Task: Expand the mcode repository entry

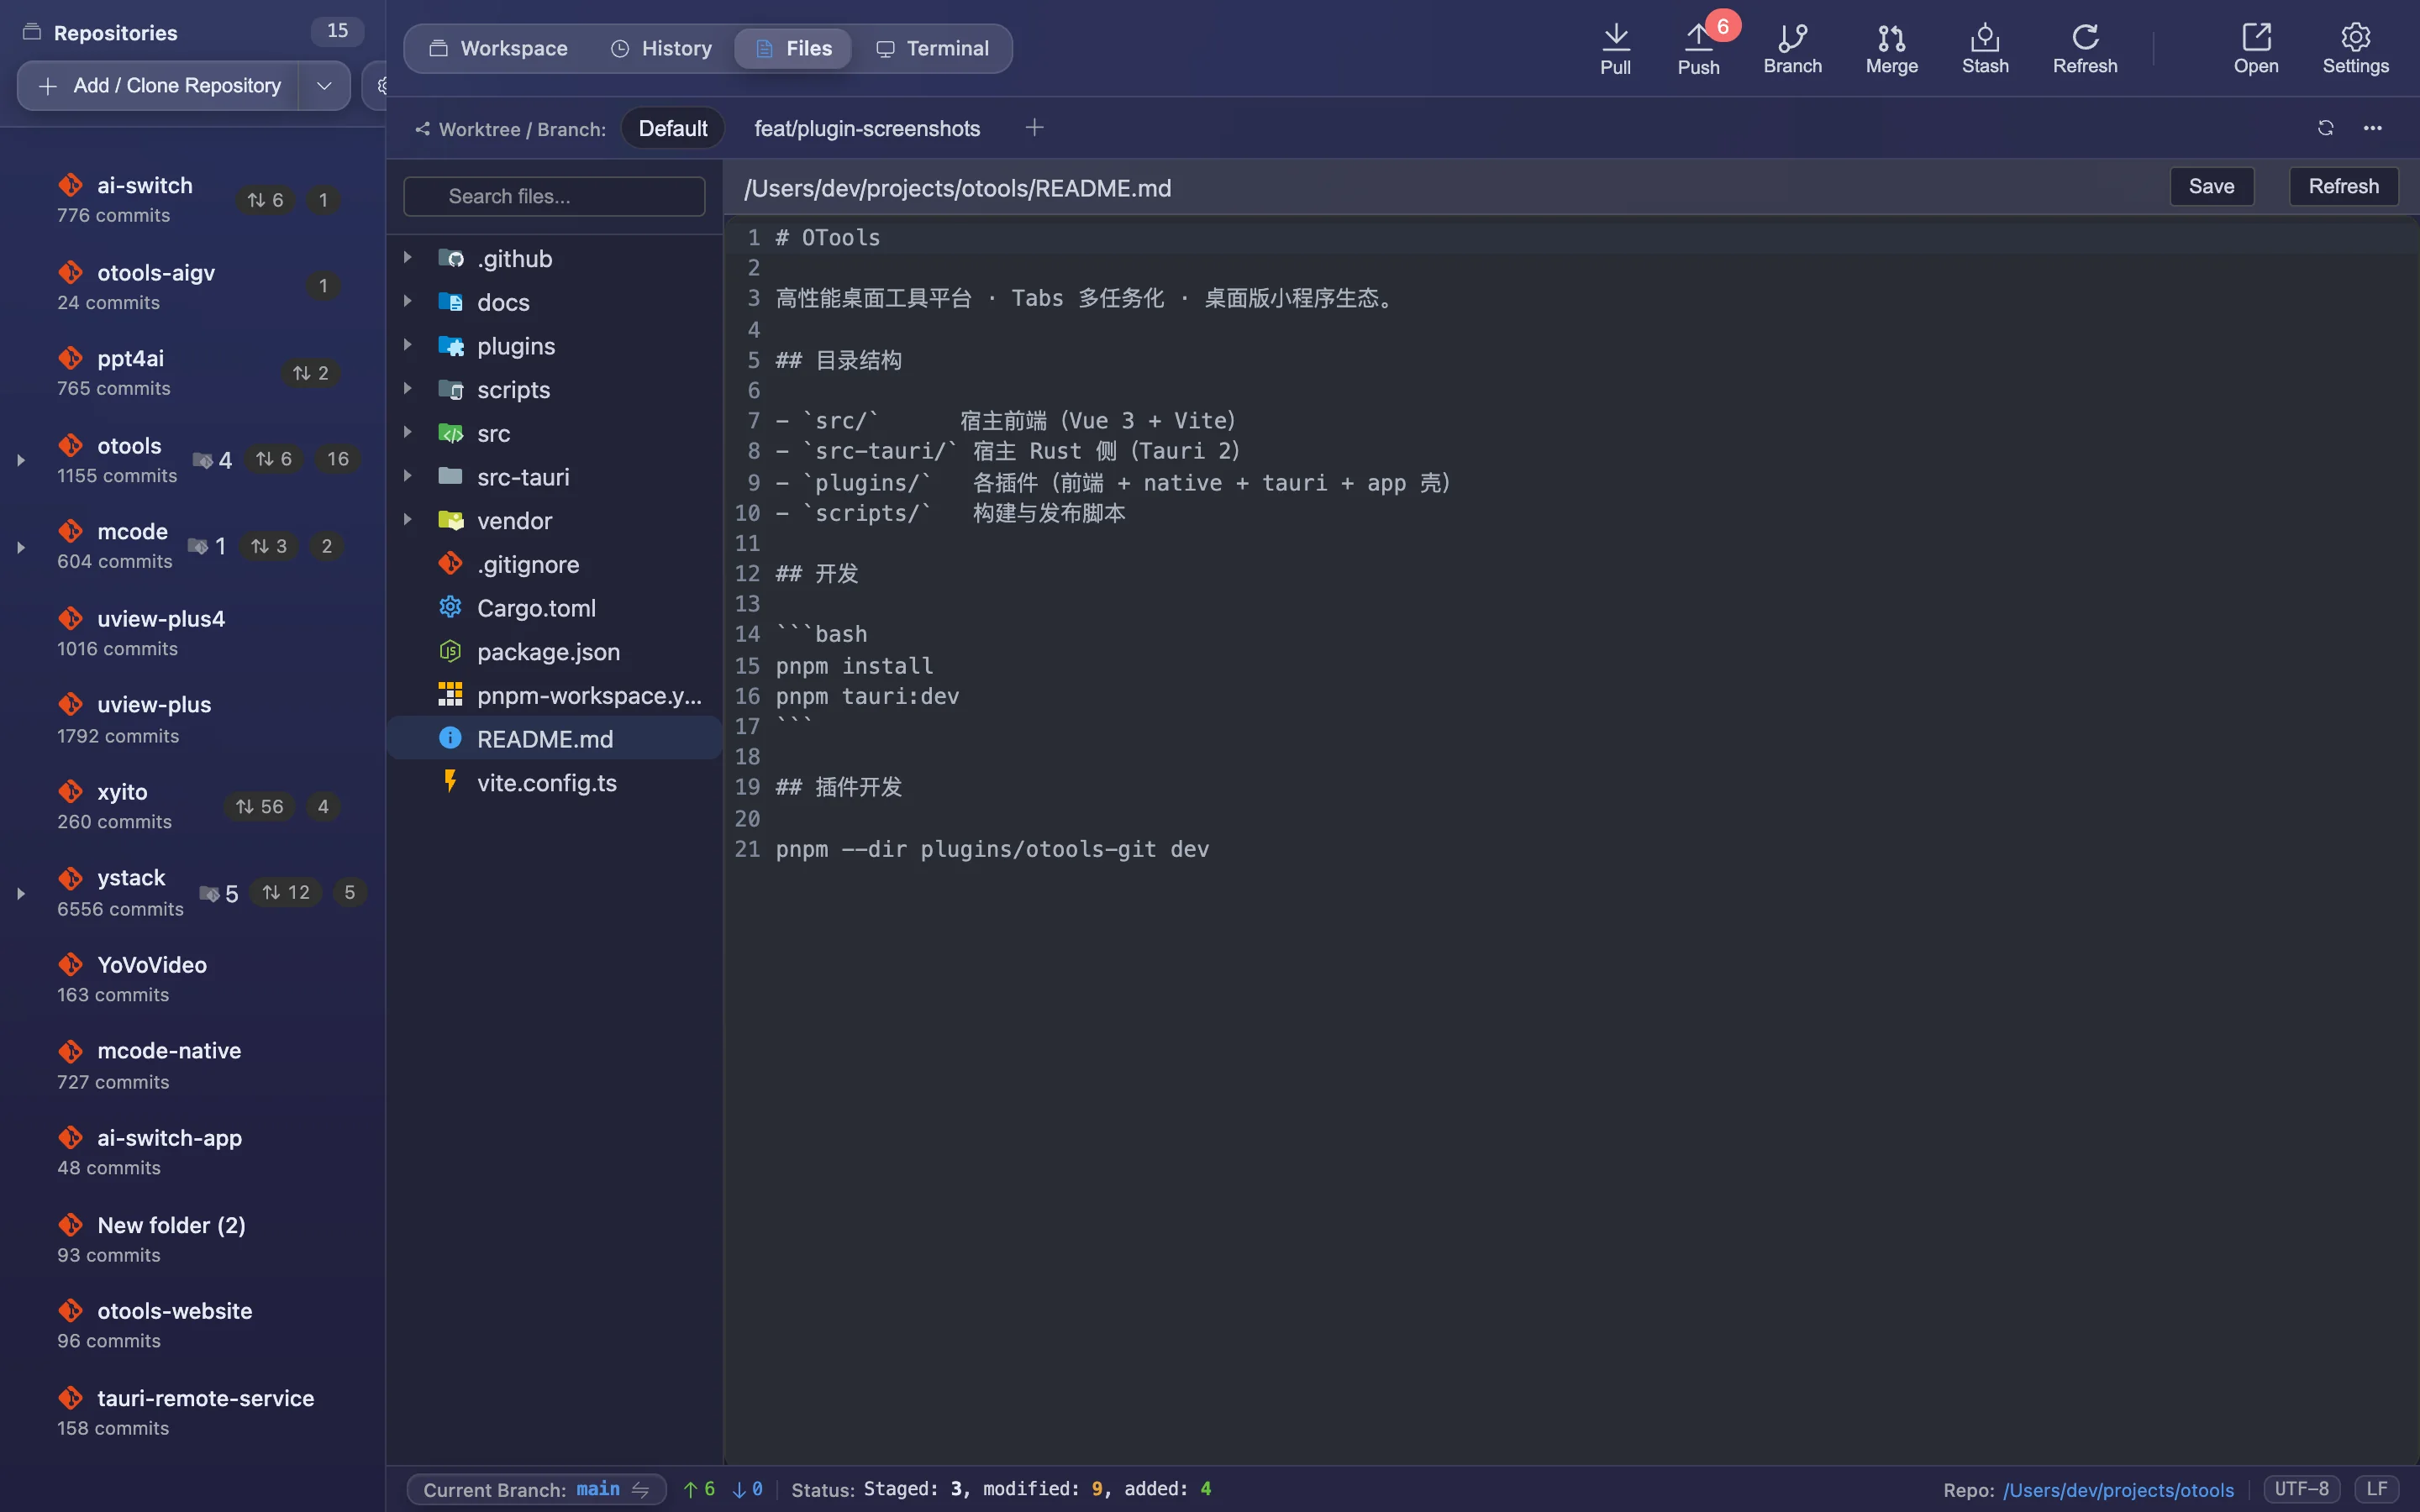Action: 20,547
